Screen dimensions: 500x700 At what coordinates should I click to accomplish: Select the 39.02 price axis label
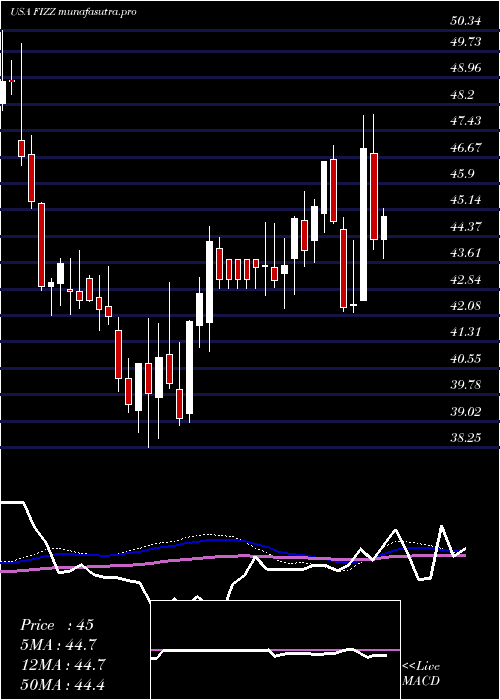pos(465,411)
